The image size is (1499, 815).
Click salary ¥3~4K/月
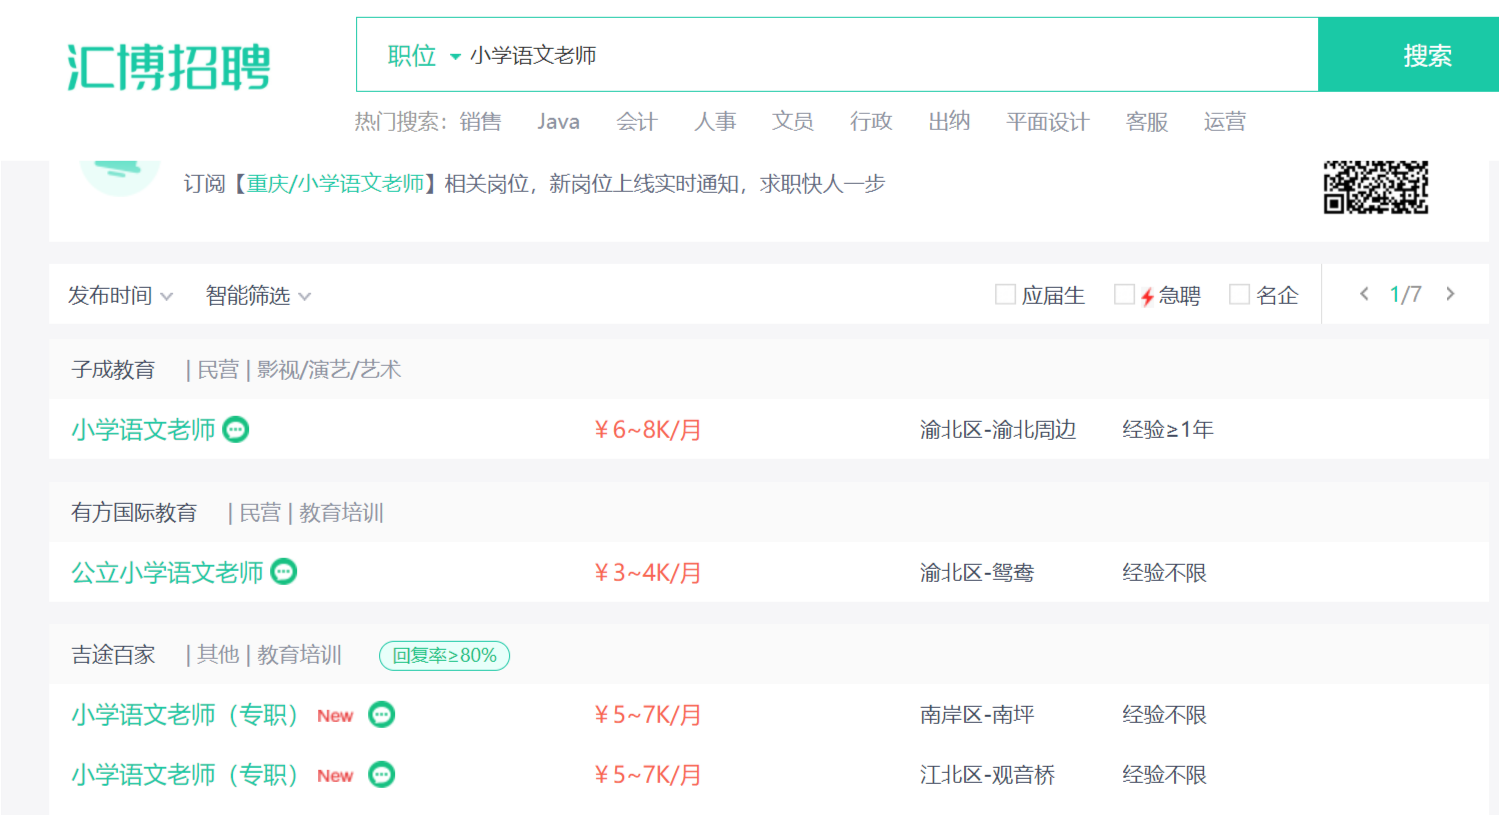click(648, 573)
